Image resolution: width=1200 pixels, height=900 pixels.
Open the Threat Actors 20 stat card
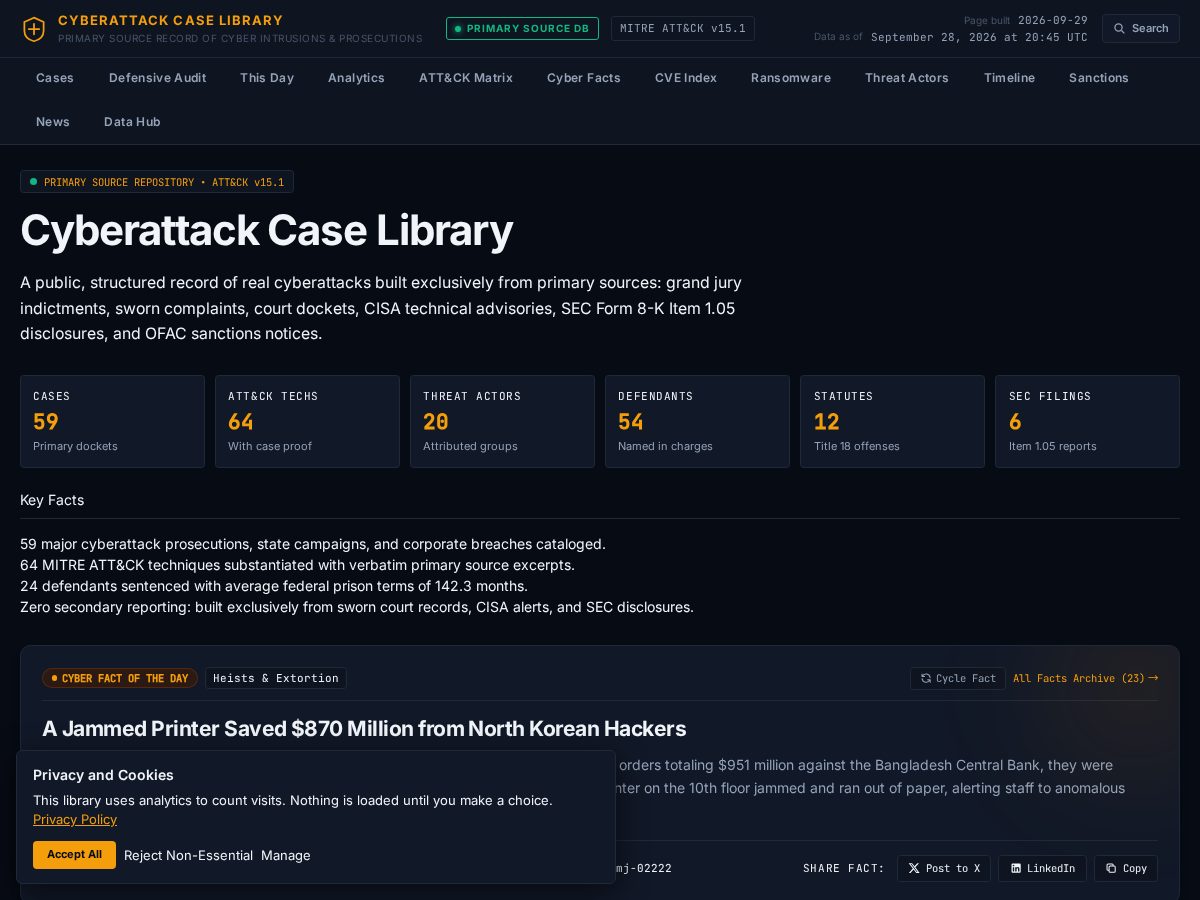tap(502, 421)
